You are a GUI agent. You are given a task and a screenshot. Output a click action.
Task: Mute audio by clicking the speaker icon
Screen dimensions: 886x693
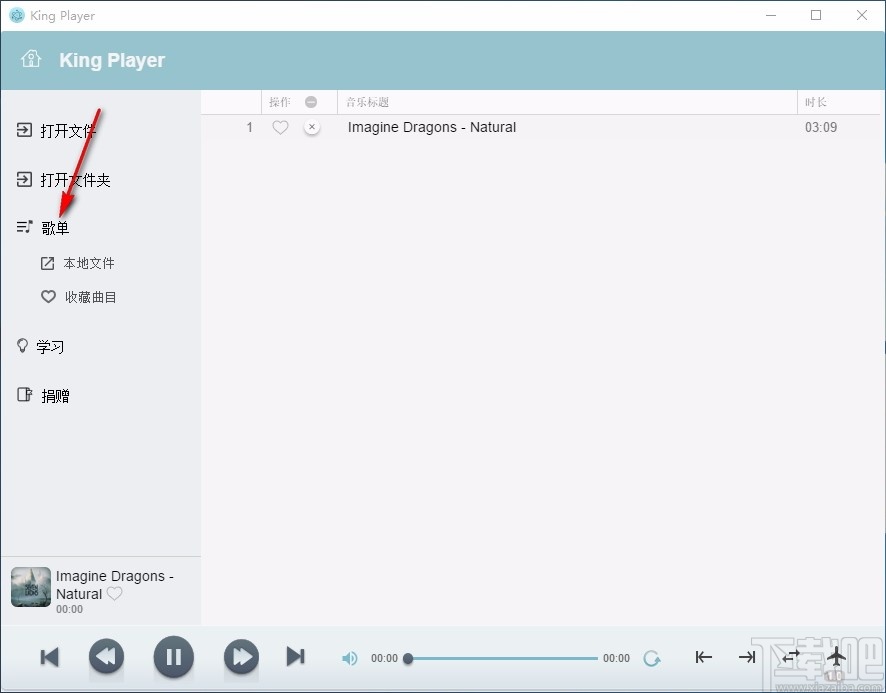tap(349, 658)
